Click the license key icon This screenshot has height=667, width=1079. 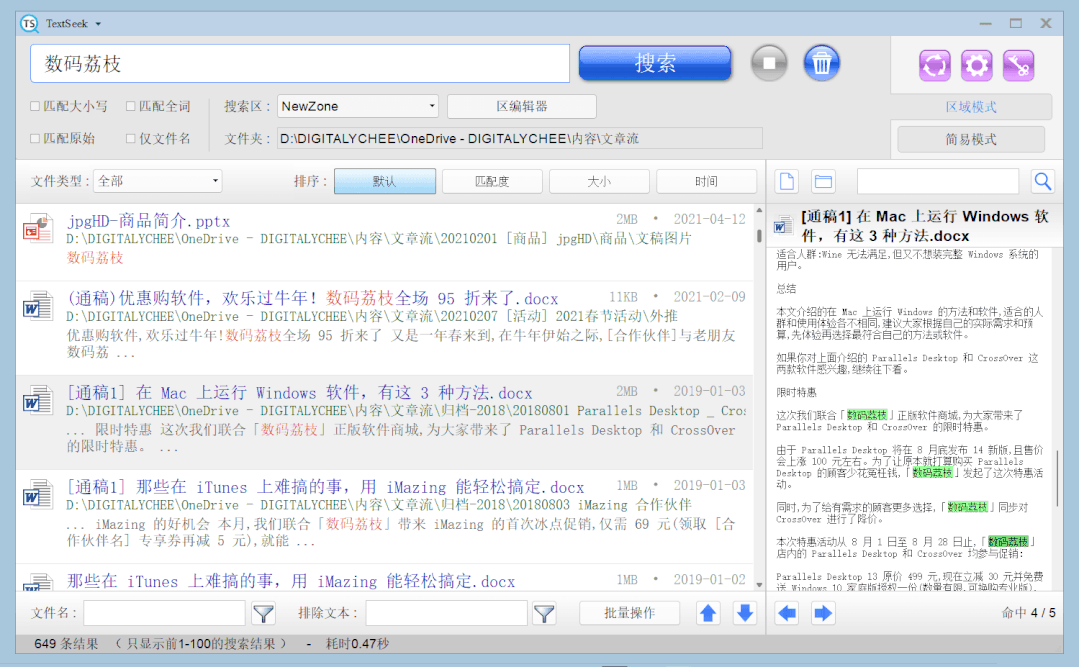coord(1018,64)
